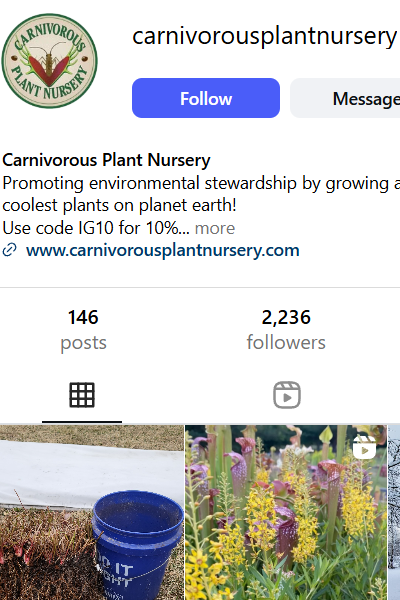The height and width of the screenshot is (600, 400).
Task: Open the partially visible snowy post thumbnail
Action: [x=394, y=512]
